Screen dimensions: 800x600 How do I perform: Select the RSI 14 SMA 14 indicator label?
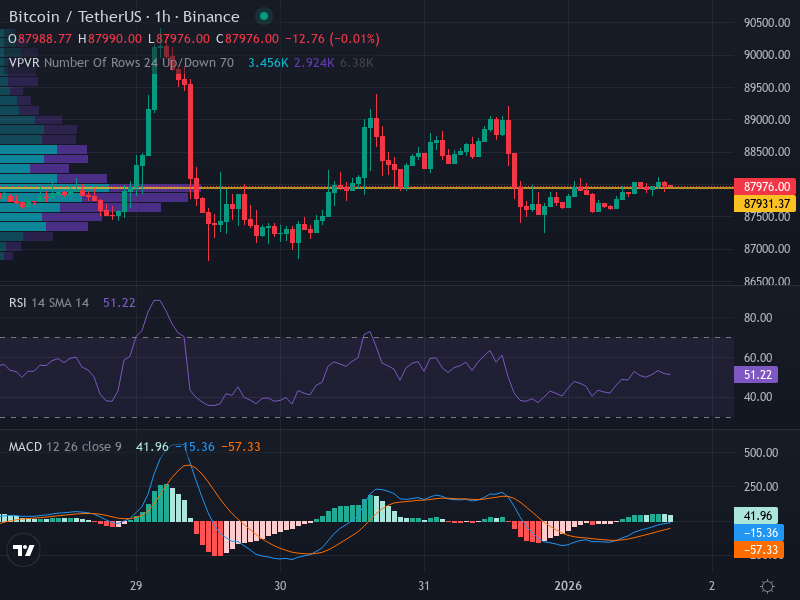(49, 303)
